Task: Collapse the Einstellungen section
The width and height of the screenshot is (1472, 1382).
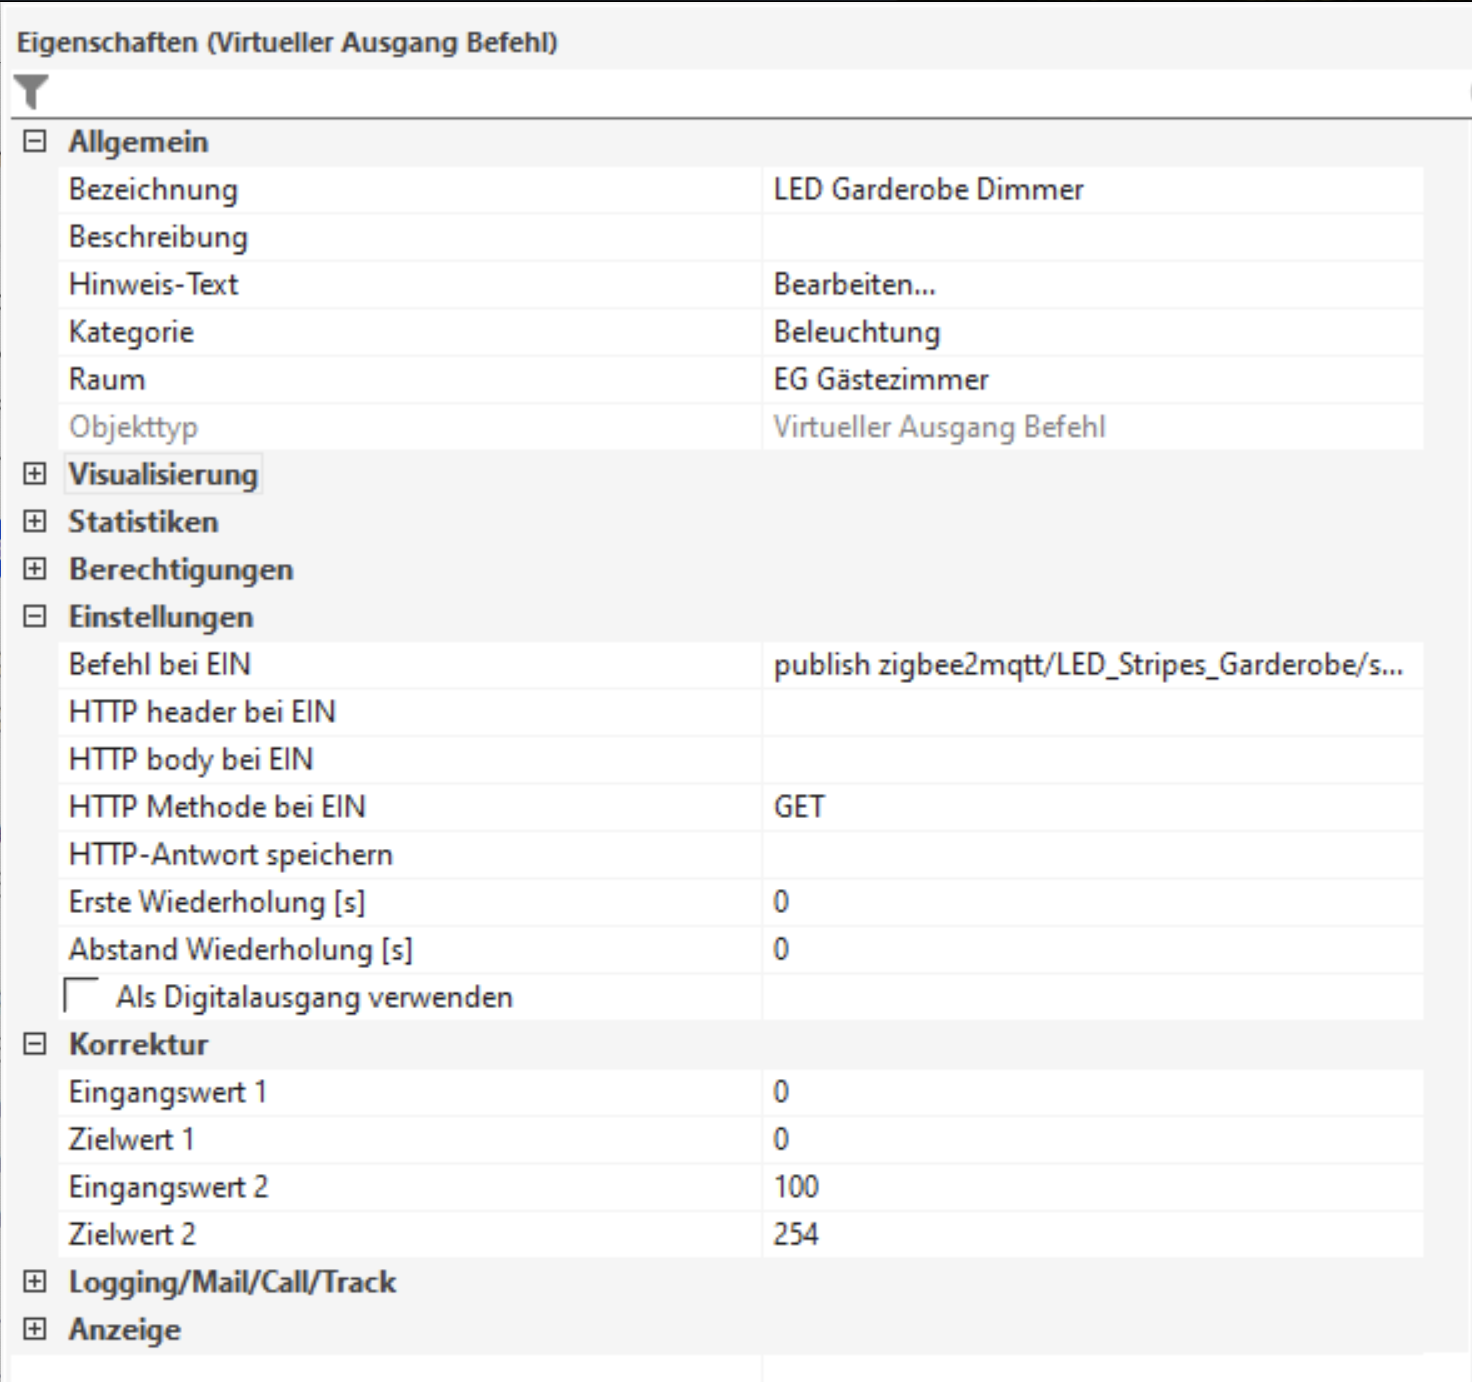Action: pos(35,617)
